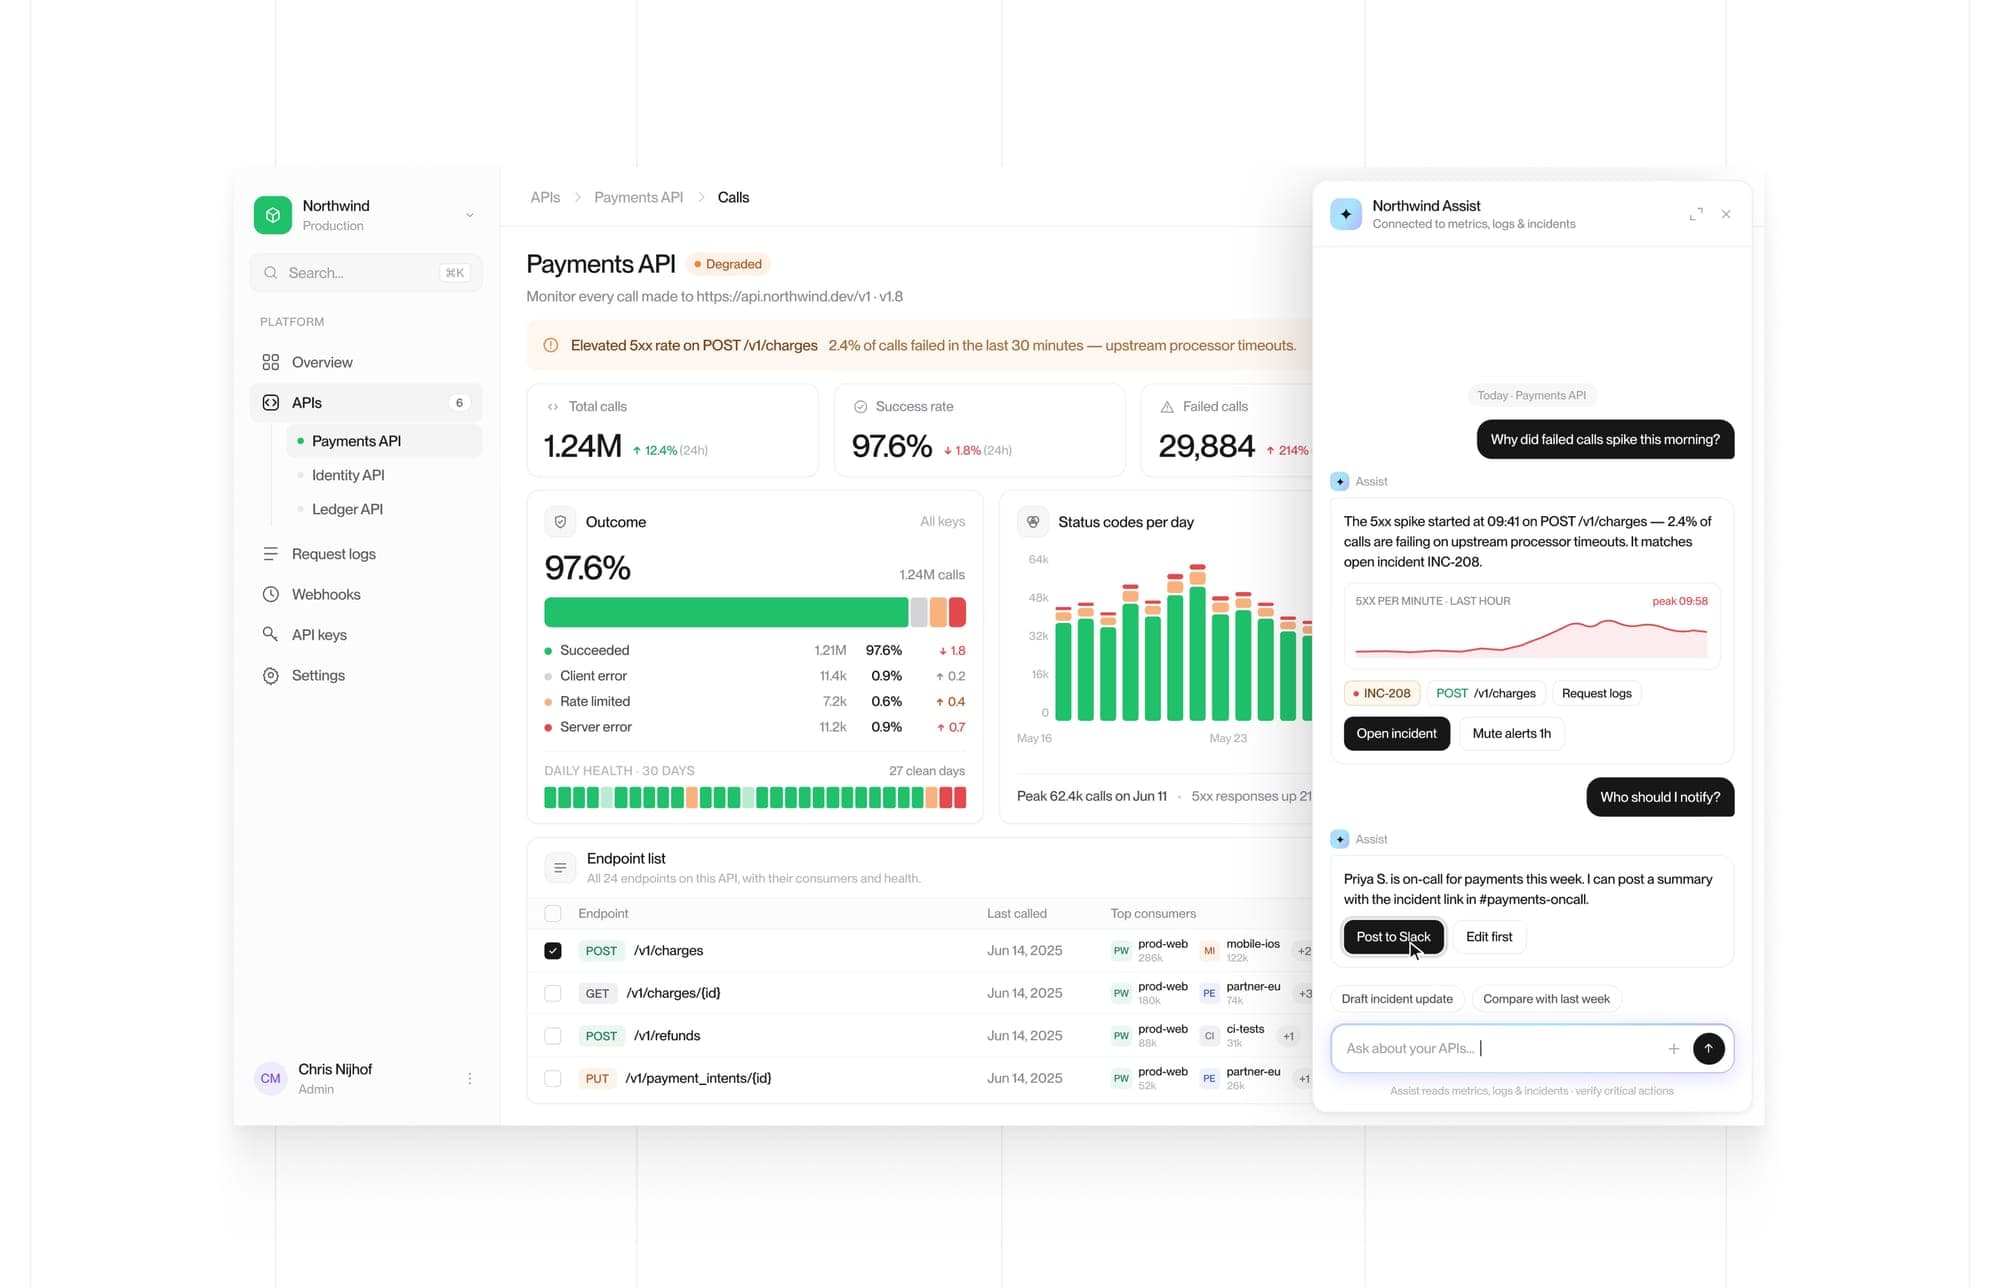The image size is (2000, 1287).
Task: Click the Settings gear icon in sidebar
Action: click(x=270, y=676)
